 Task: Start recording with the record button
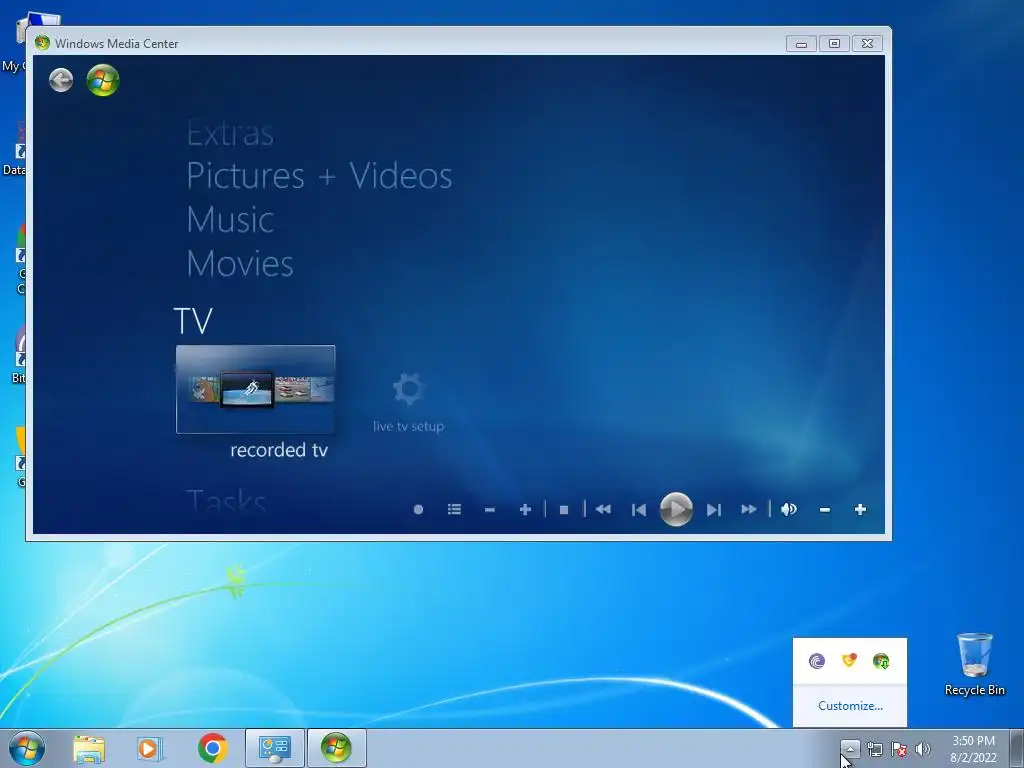coord(419,509)
